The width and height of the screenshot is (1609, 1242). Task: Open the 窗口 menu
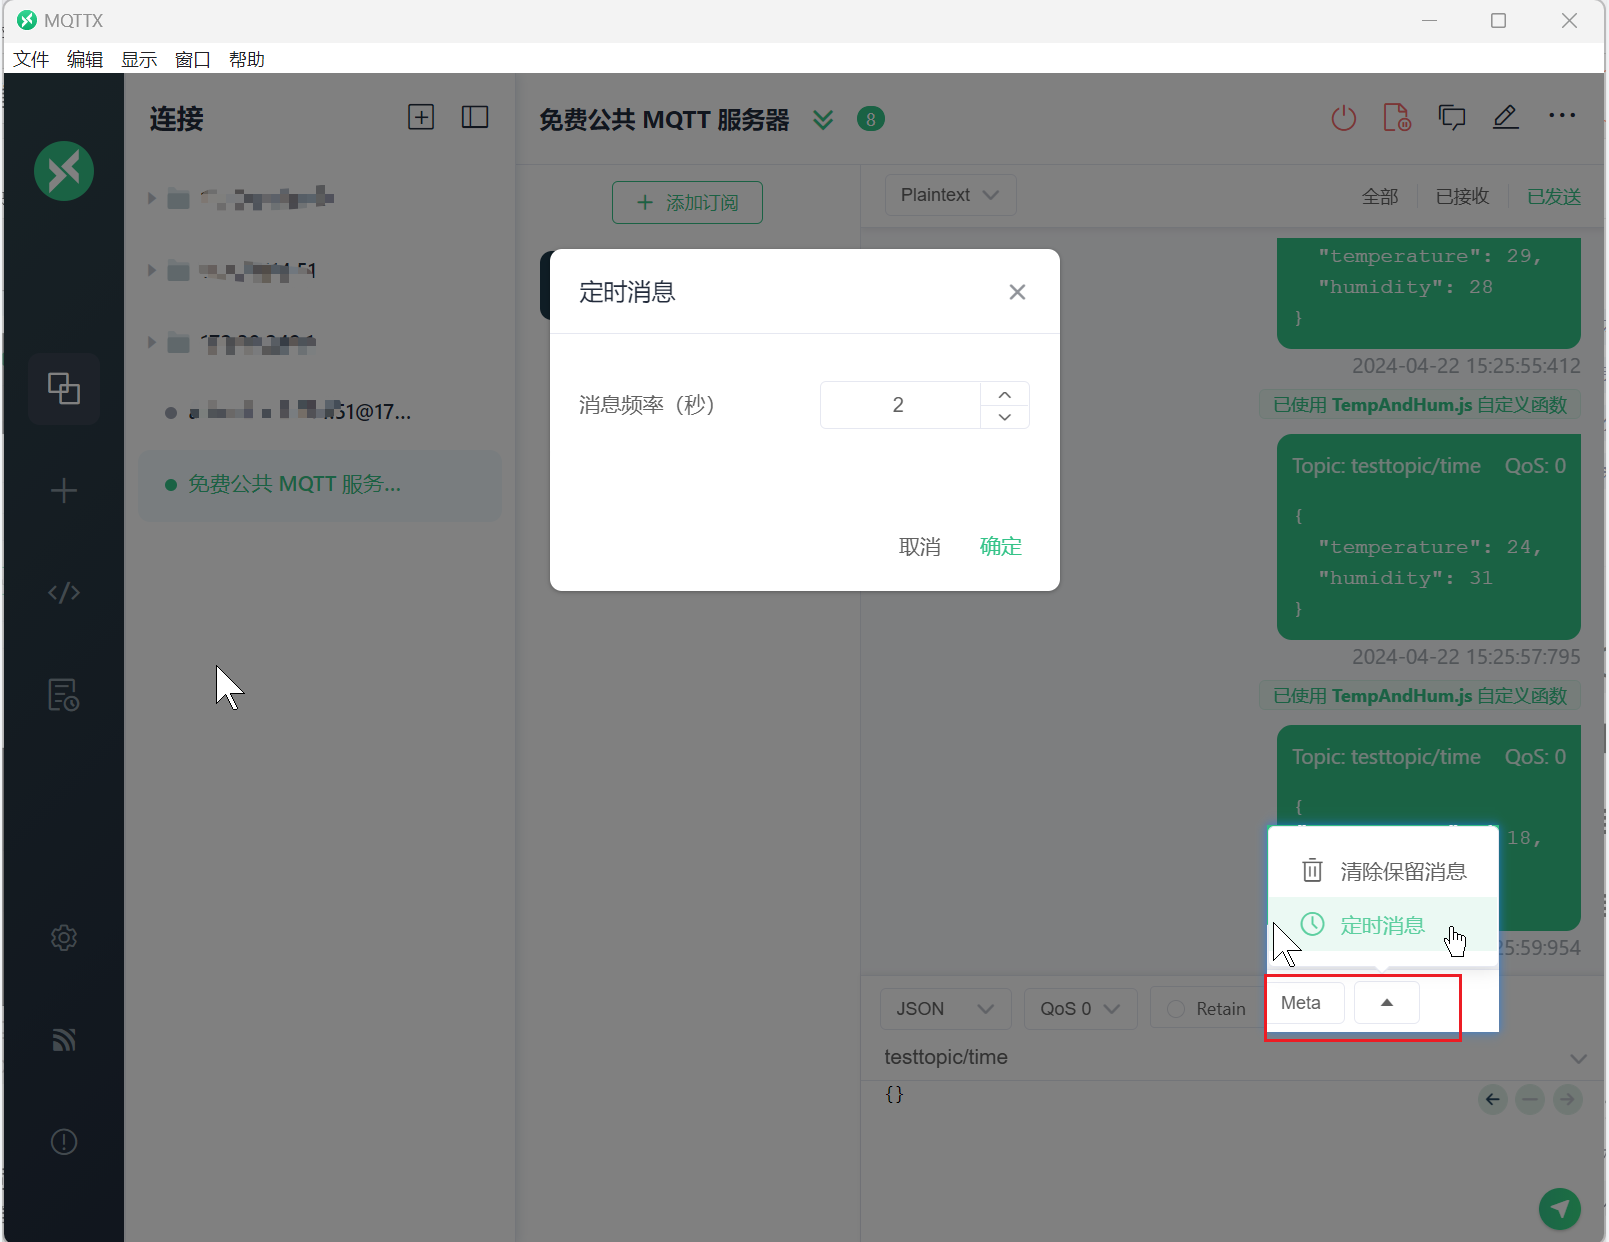point(193,59)
